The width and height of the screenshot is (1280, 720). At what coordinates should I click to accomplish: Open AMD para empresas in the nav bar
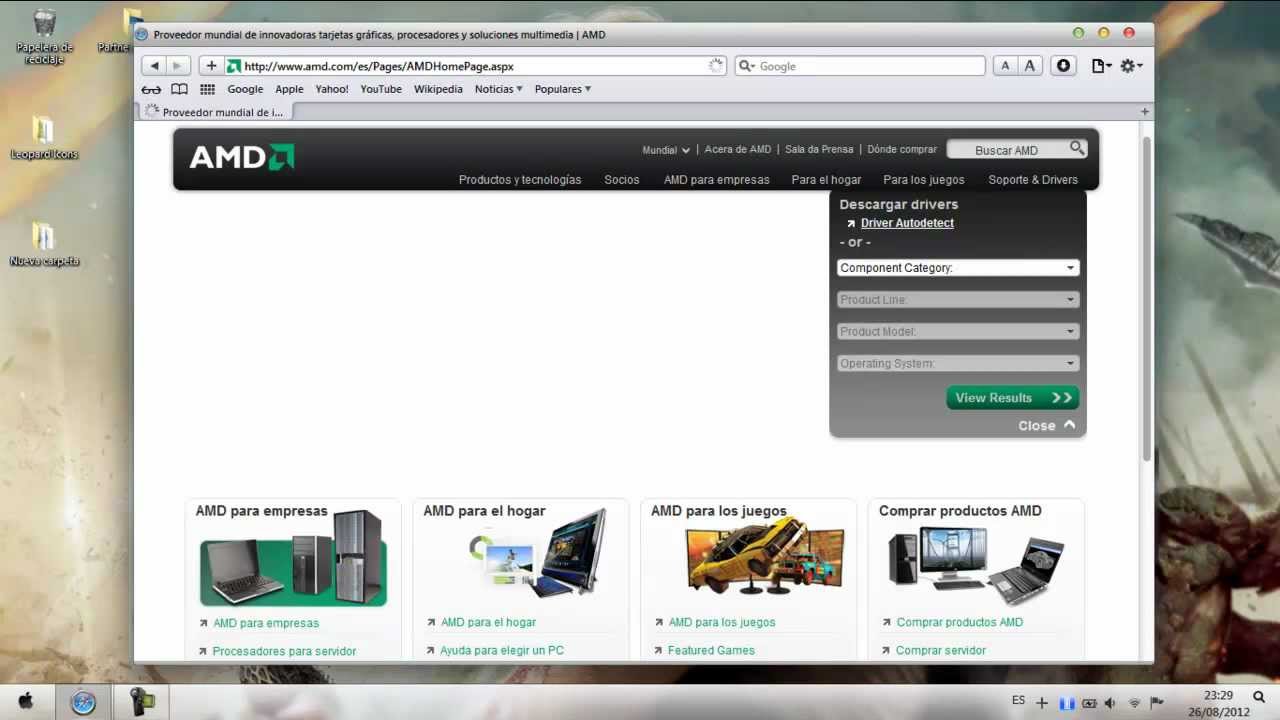717,180
